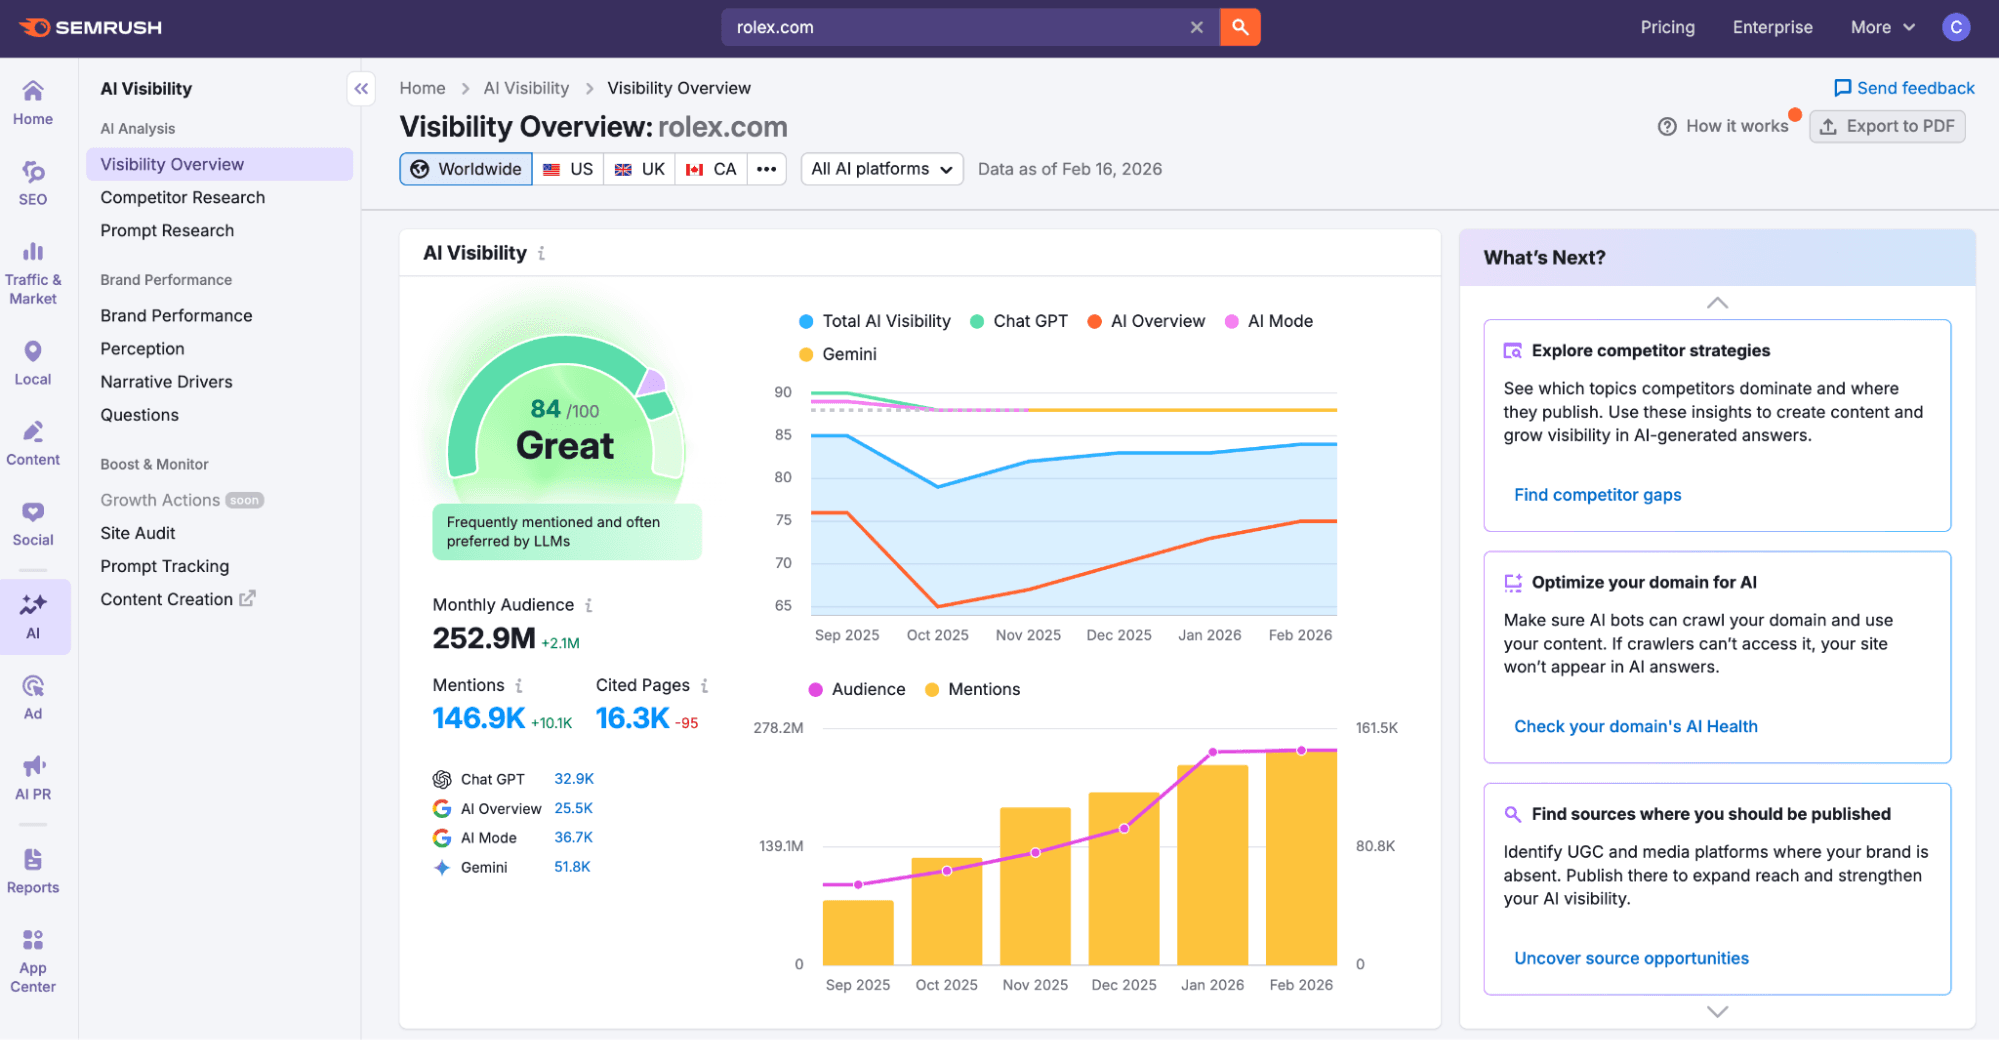Click the Local icon in sidebar

tap(32, 358)
